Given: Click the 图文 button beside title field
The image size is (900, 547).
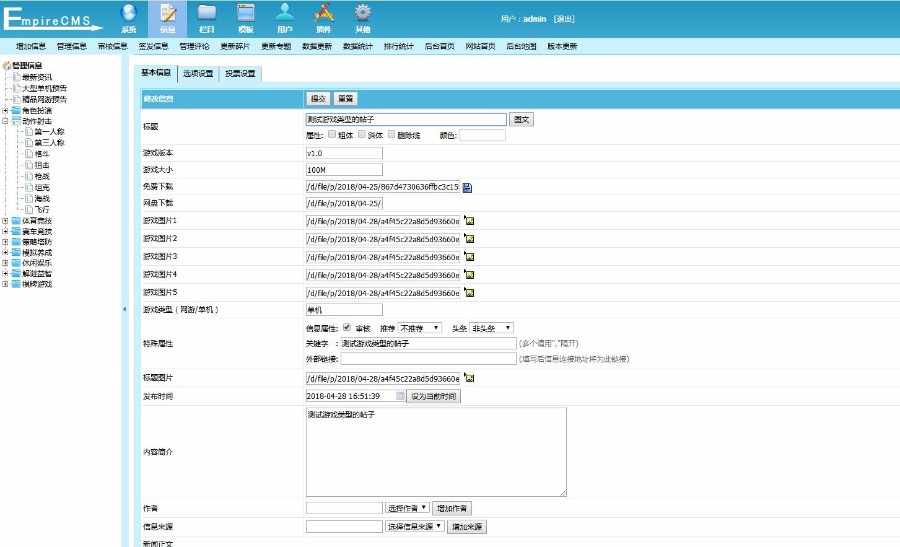Looking at the screenshot, I should [522, 119].
